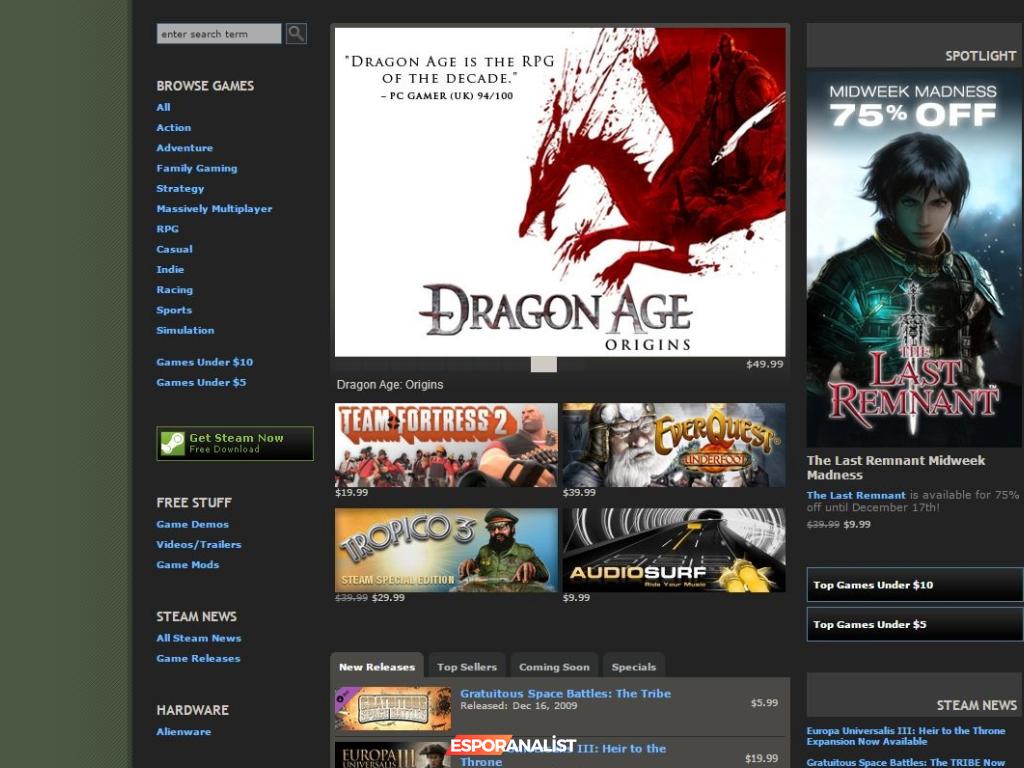The width and height of the screenshot is (1024, 768).
Task: Browse the Massively Multiplayer games category
Action: coord(214,209)
